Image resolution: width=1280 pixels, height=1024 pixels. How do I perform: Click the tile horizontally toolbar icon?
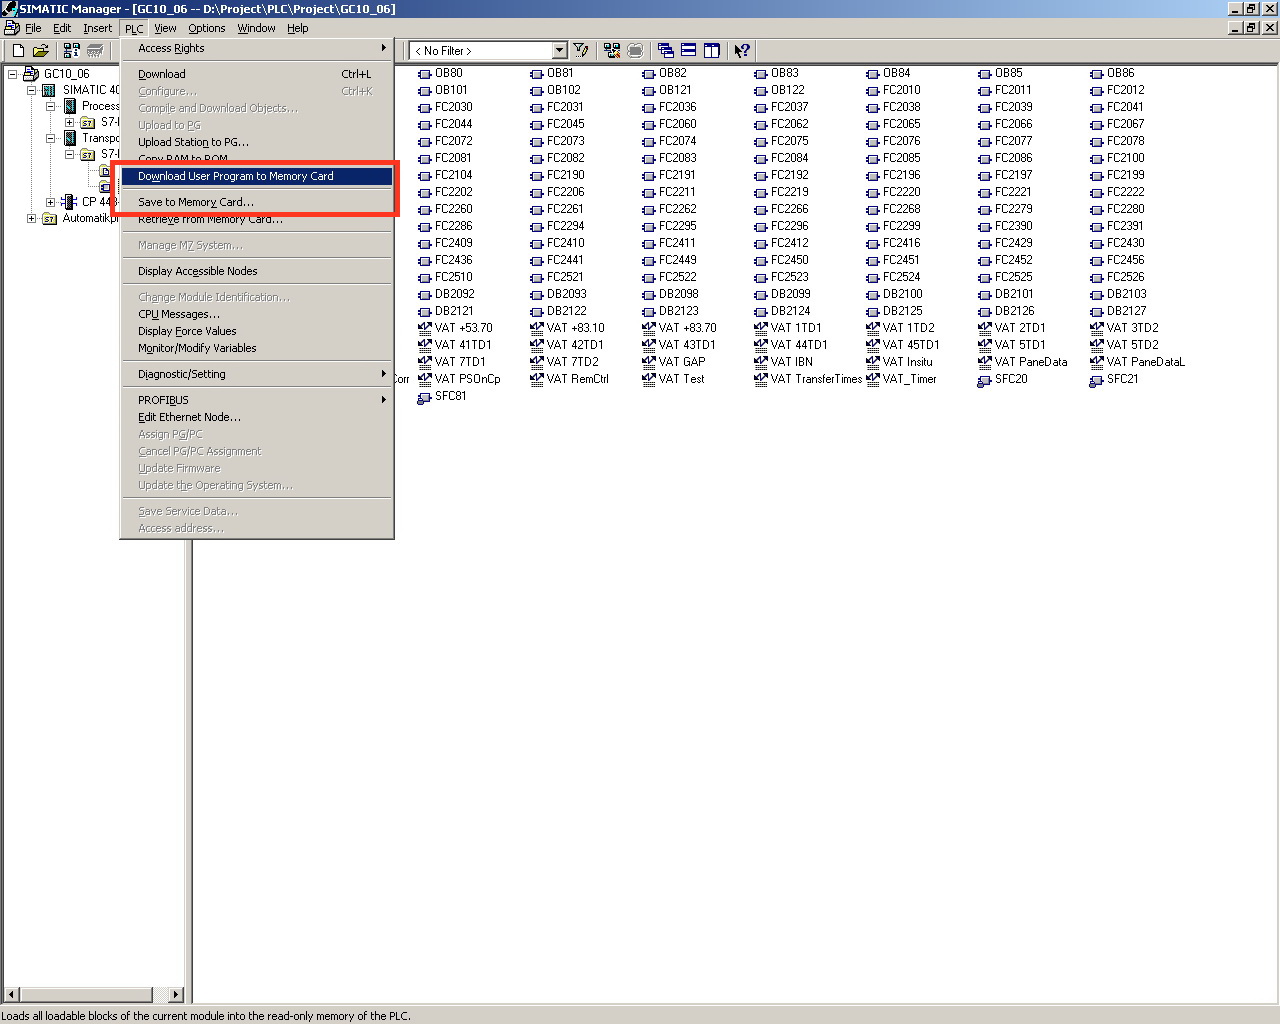tap(689, 50)
